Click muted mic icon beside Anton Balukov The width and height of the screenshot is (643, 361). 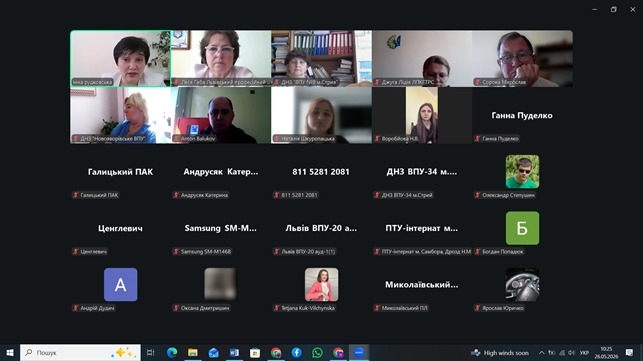tap(176, 139)
